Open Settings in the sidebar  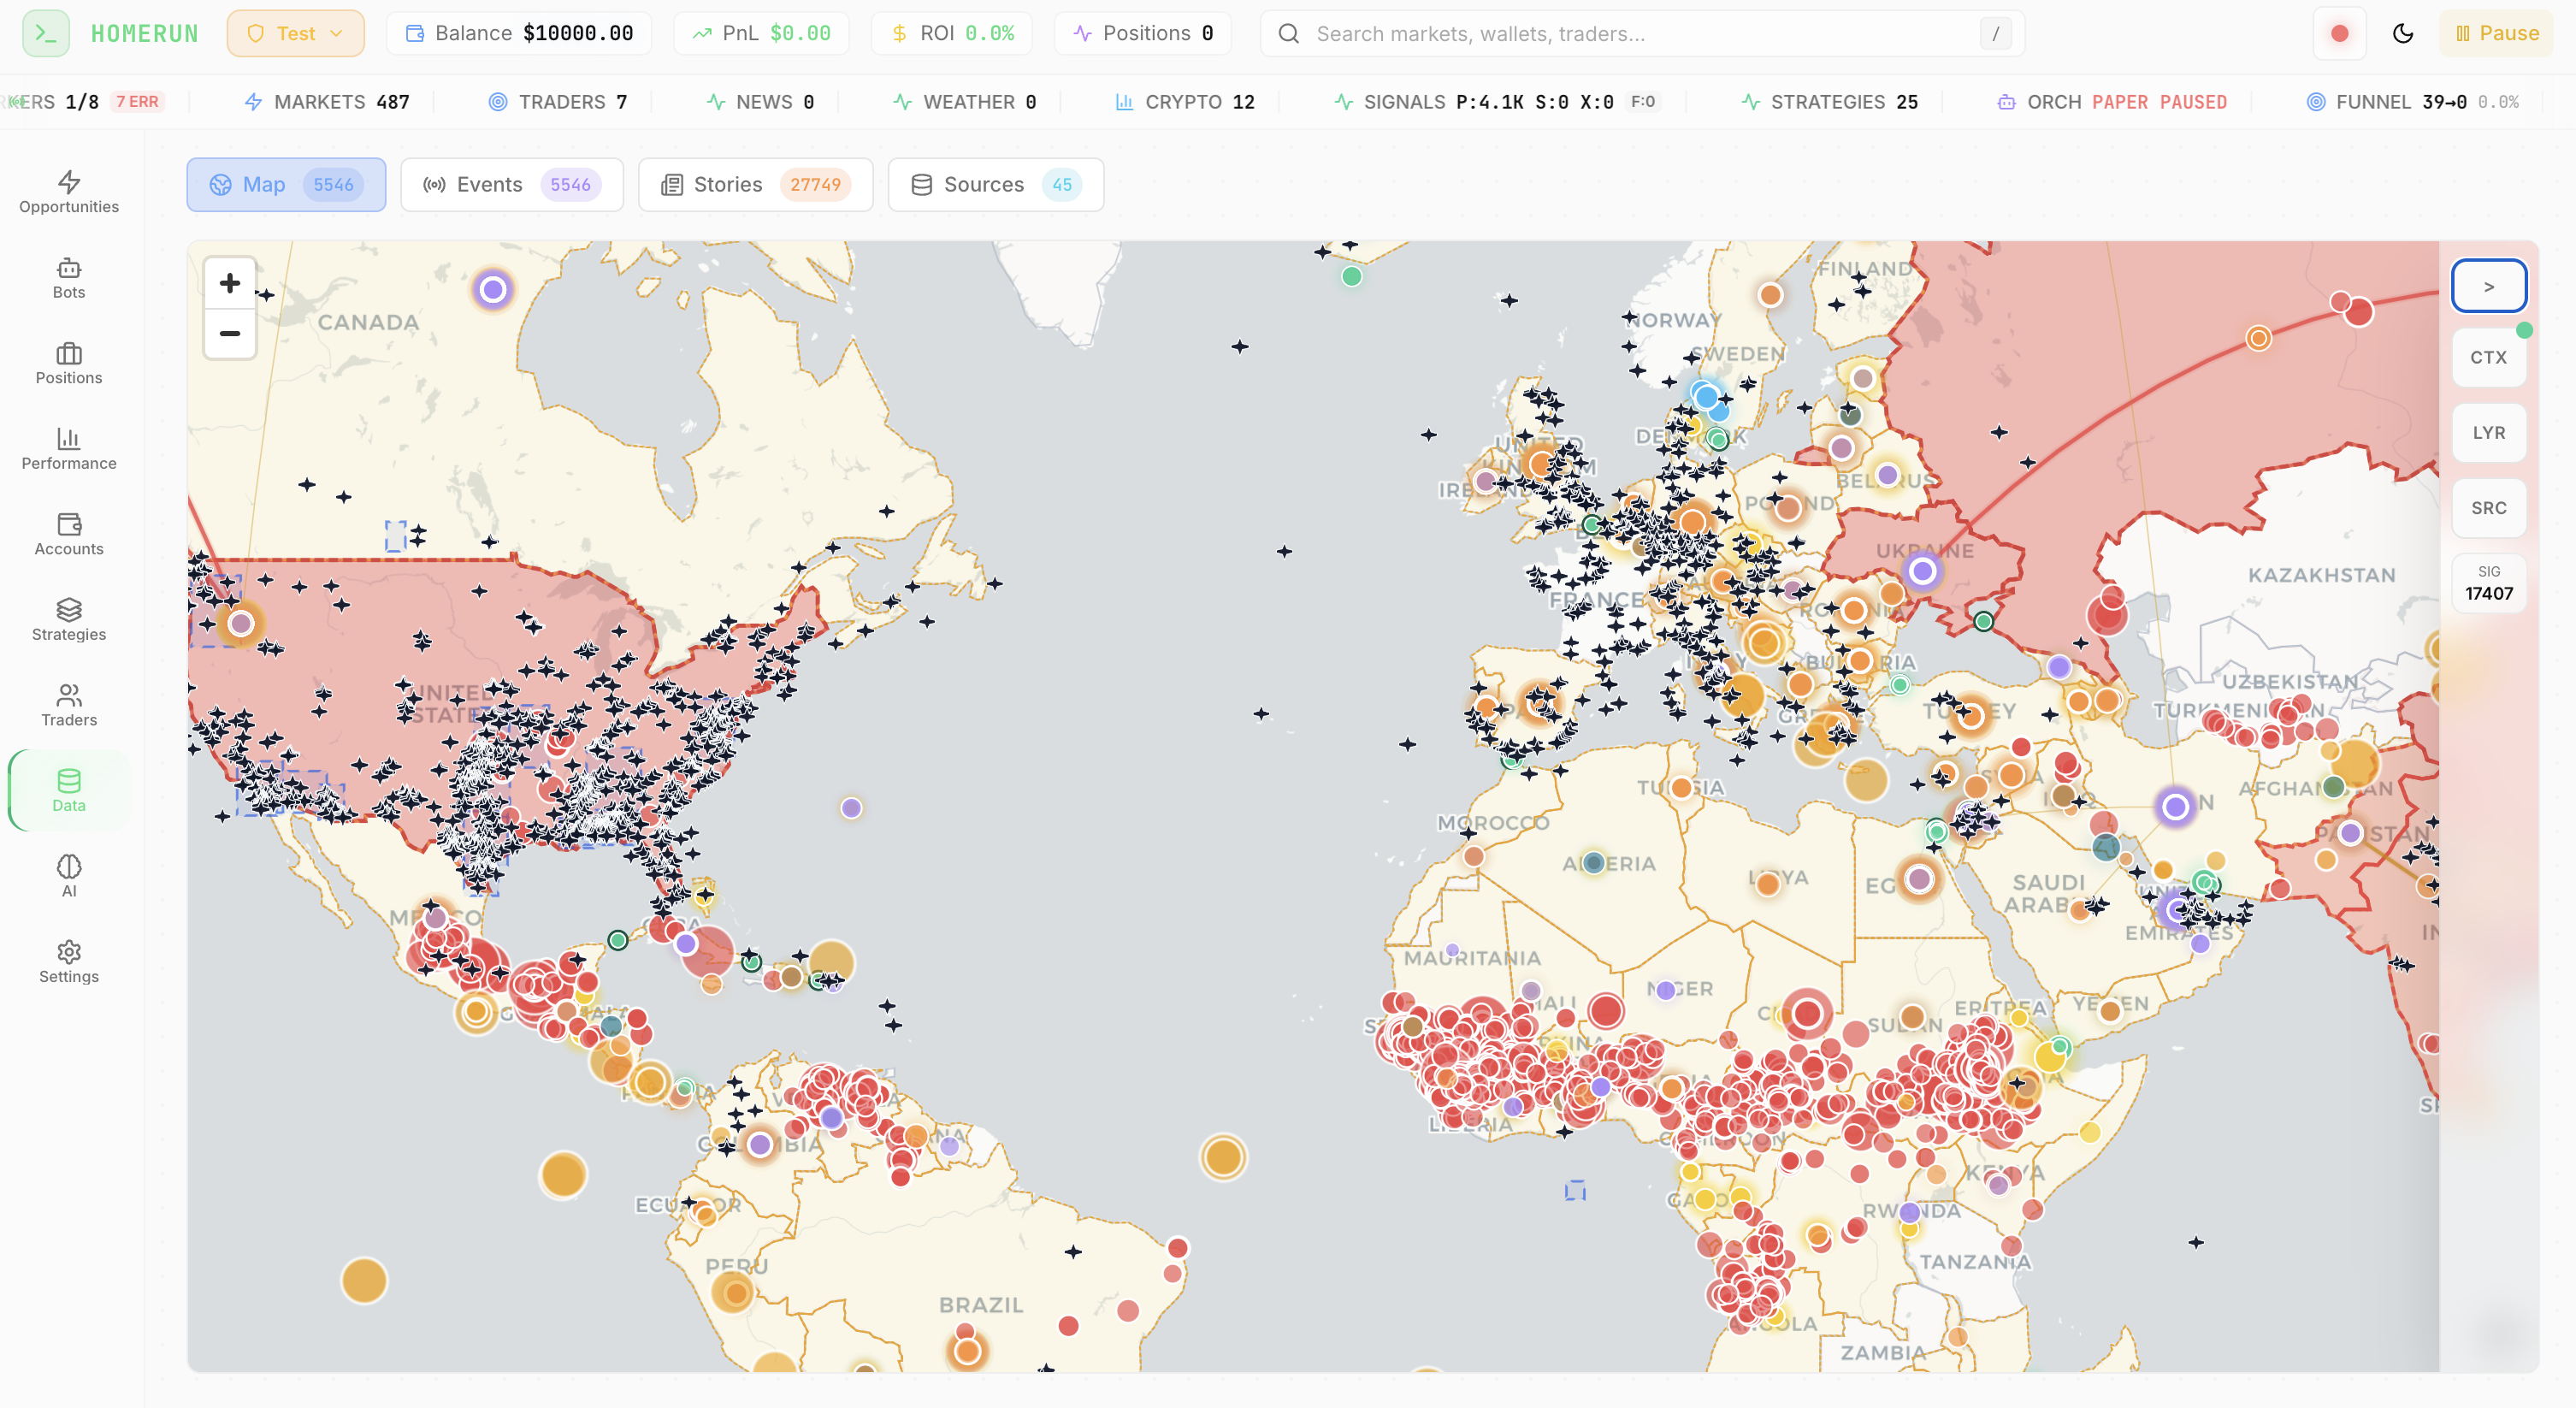[69, 961]
